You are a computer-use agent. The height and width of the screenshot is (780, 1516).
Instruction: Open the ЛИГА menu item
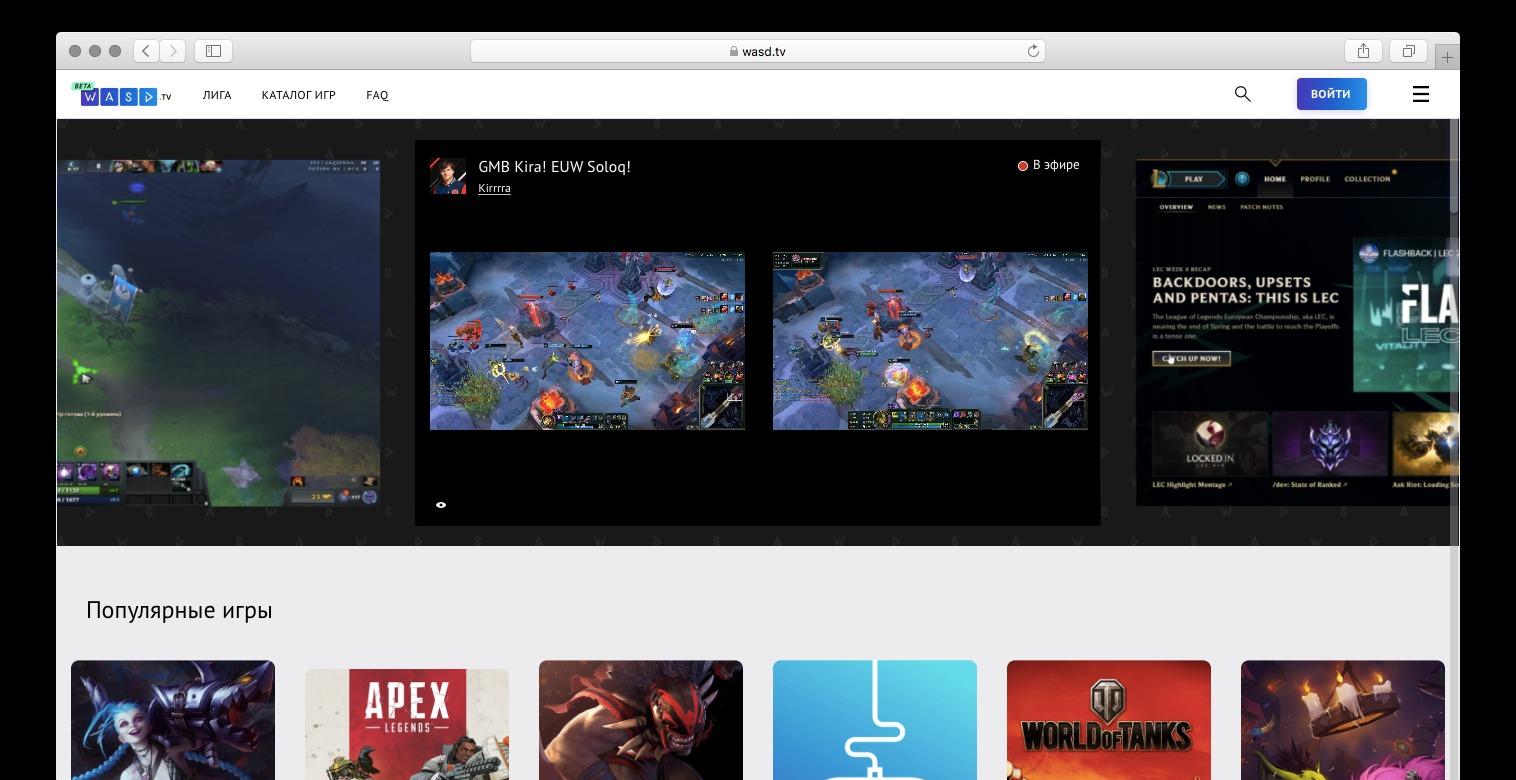tap(216, 95)
